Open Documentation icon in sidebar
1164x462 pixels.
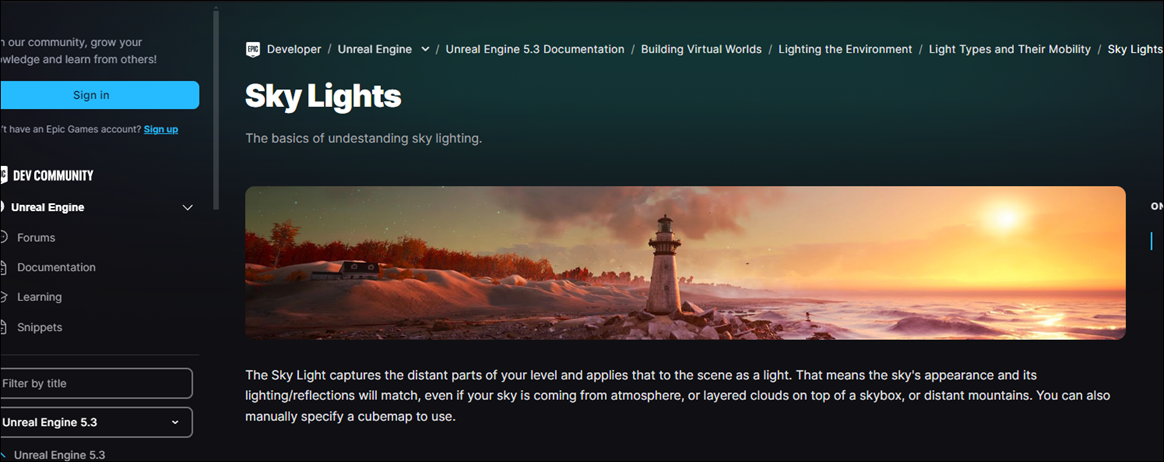[4, 267]
